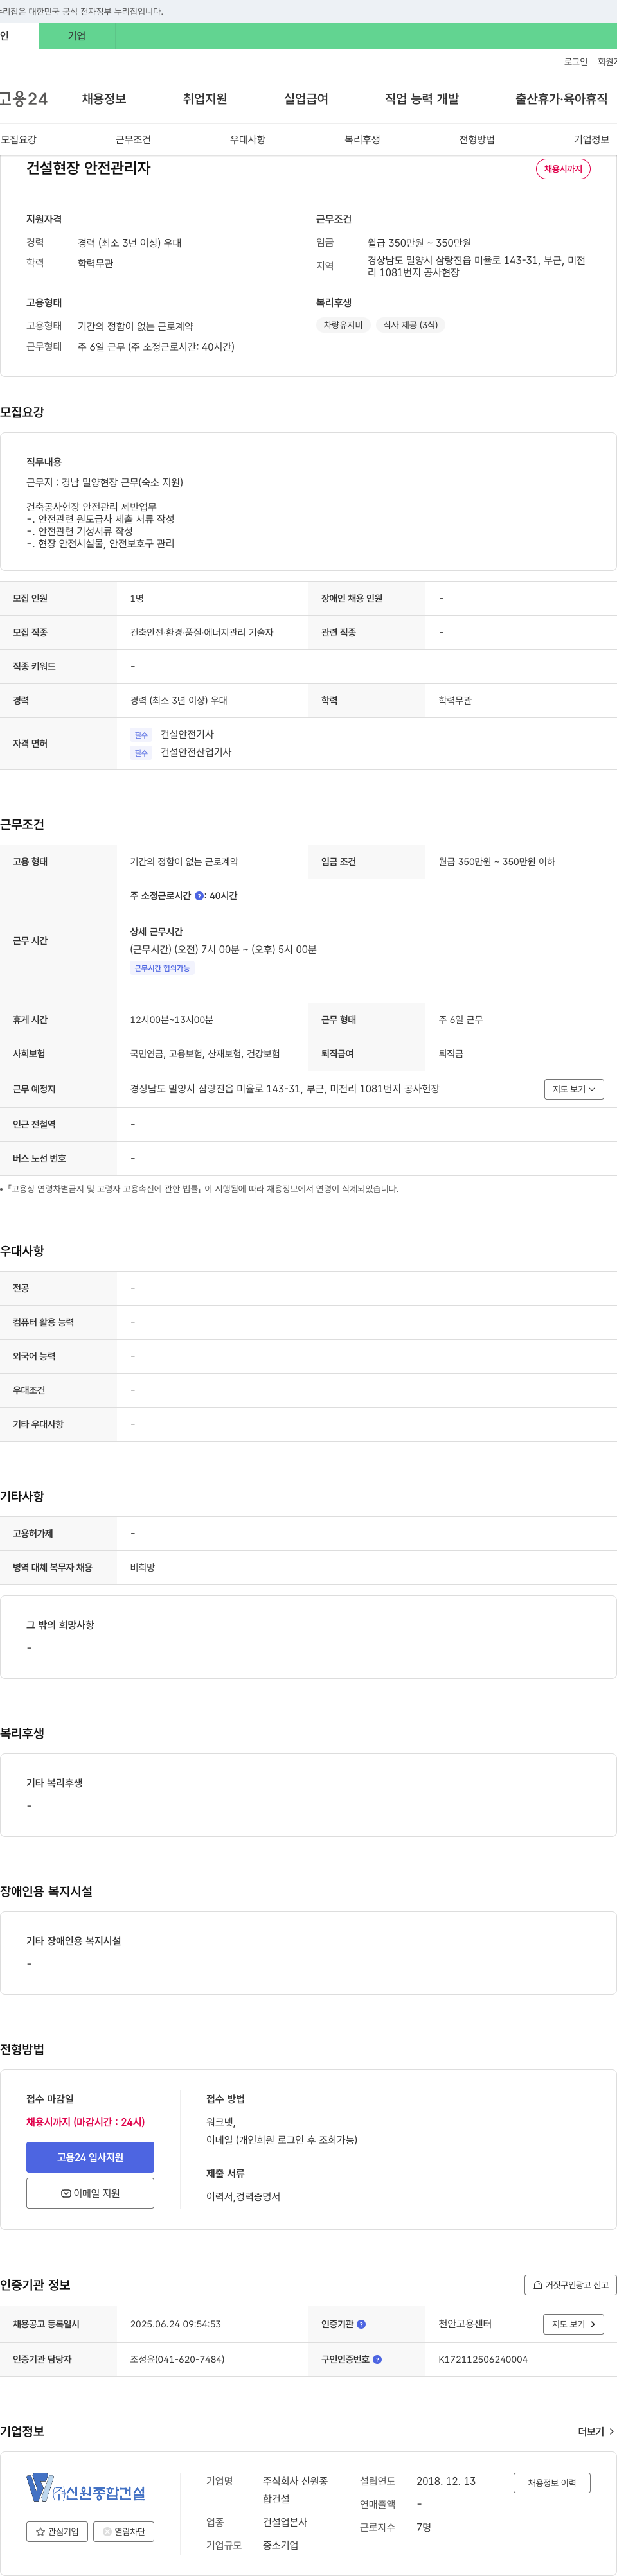Click the 차량유지비 benefit tag
This screenshot has width=617, height=2576.
pos(343,325)
